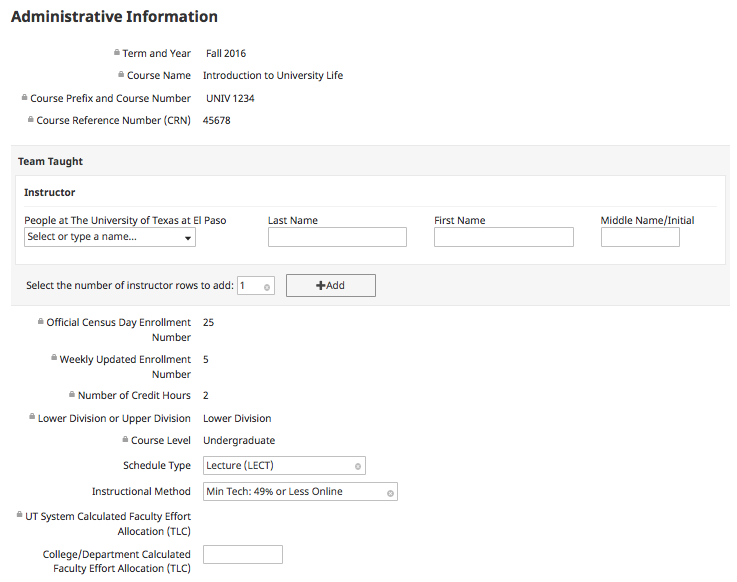Click lock icon by Course Reference Number (CRN)
The width and height of the screenshot is (737, 582).
31,119
